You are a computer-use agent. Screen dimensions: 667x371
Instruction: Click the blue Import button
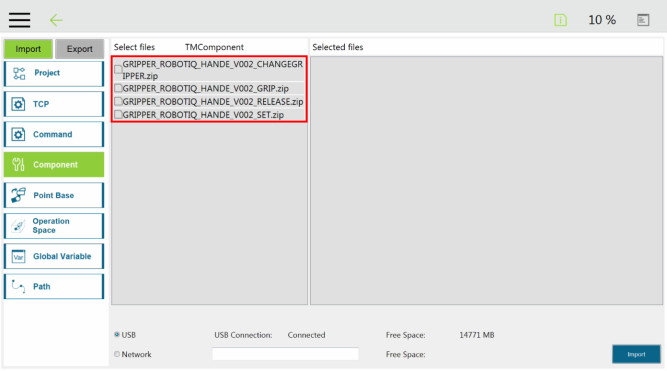(636, 354)
